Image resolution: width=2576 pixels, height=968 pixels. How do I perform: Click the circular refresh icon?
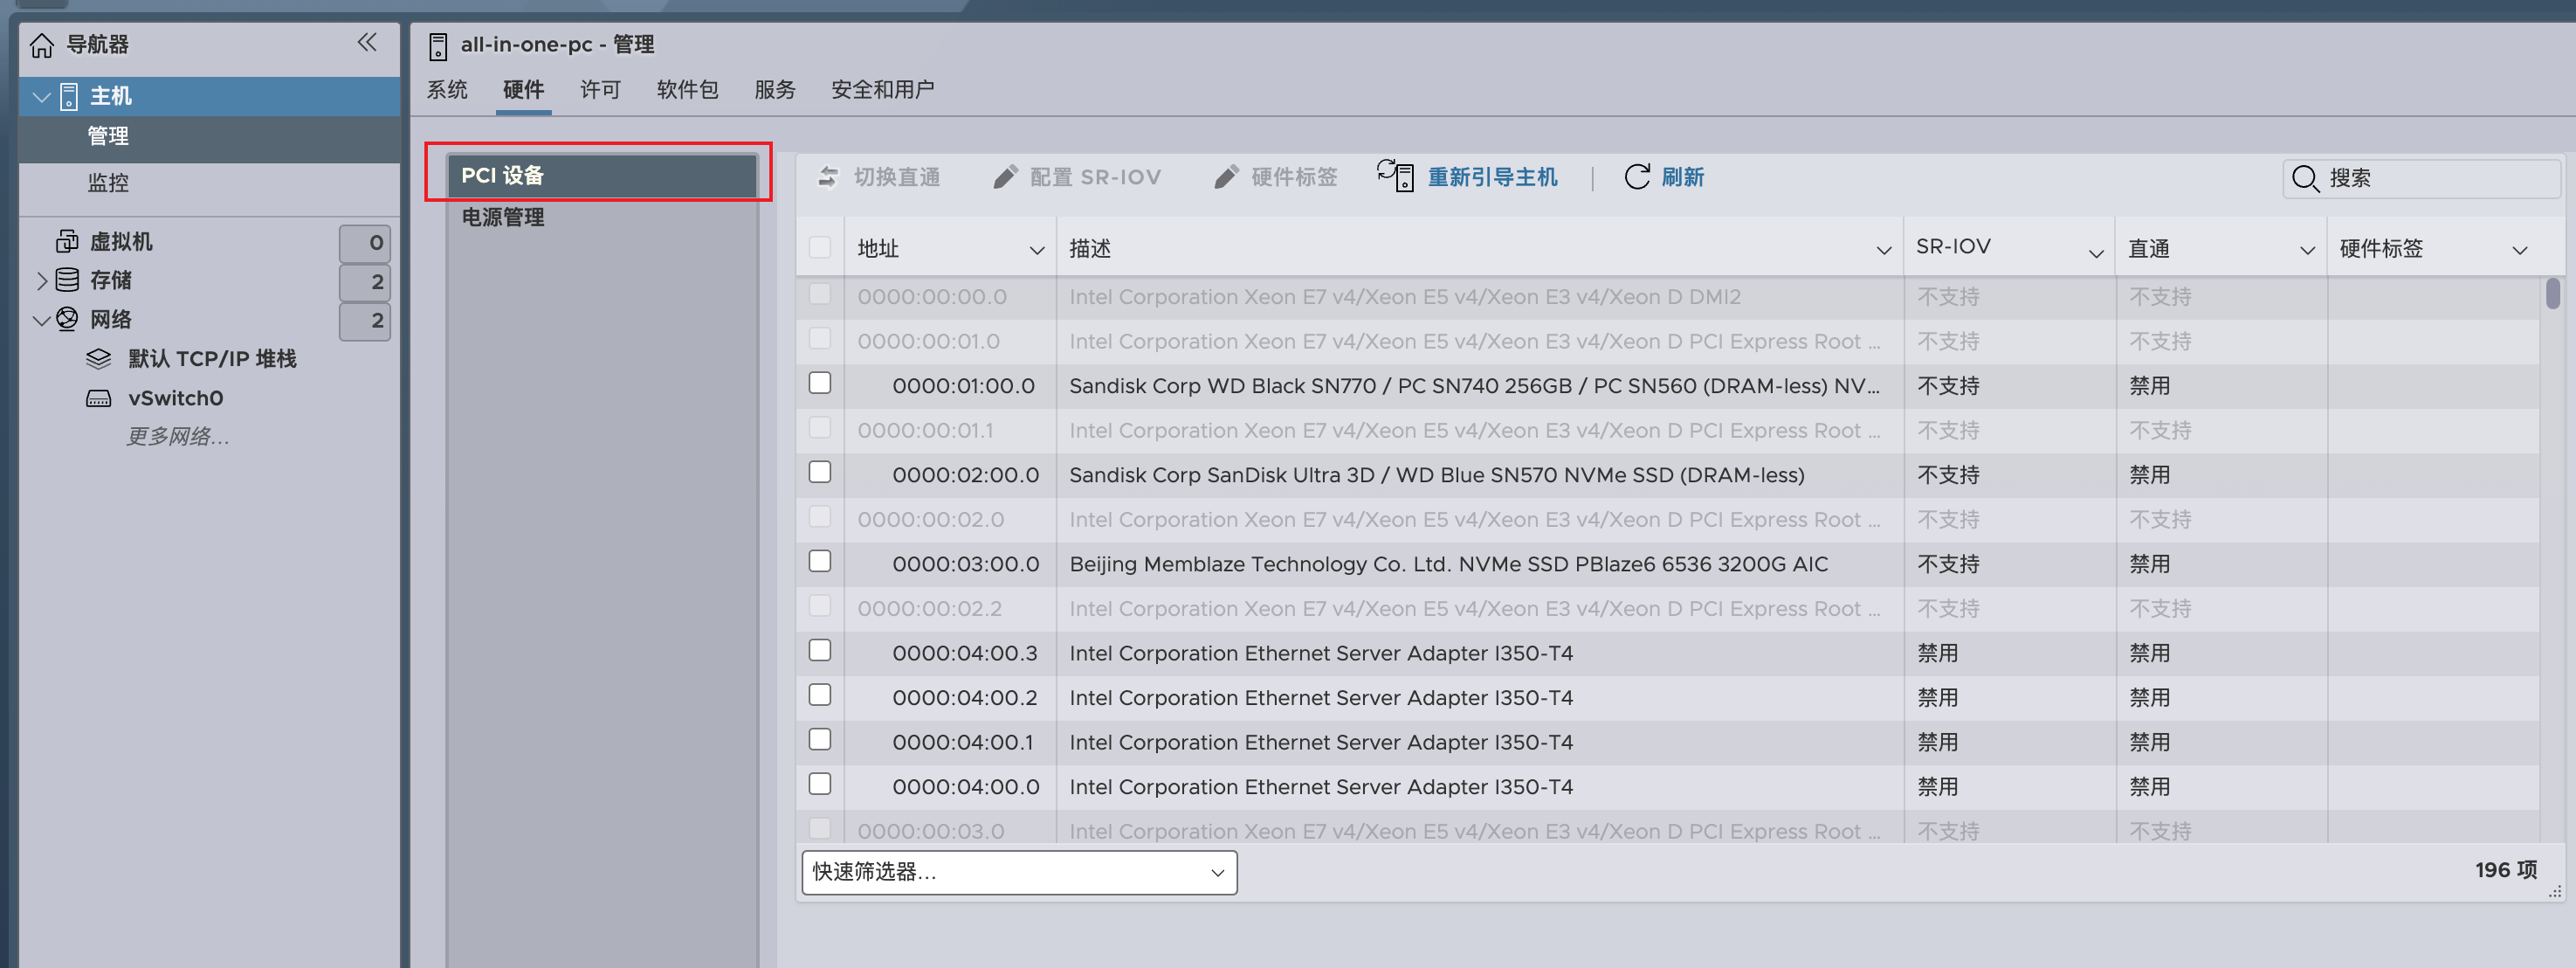(1637, 177)
